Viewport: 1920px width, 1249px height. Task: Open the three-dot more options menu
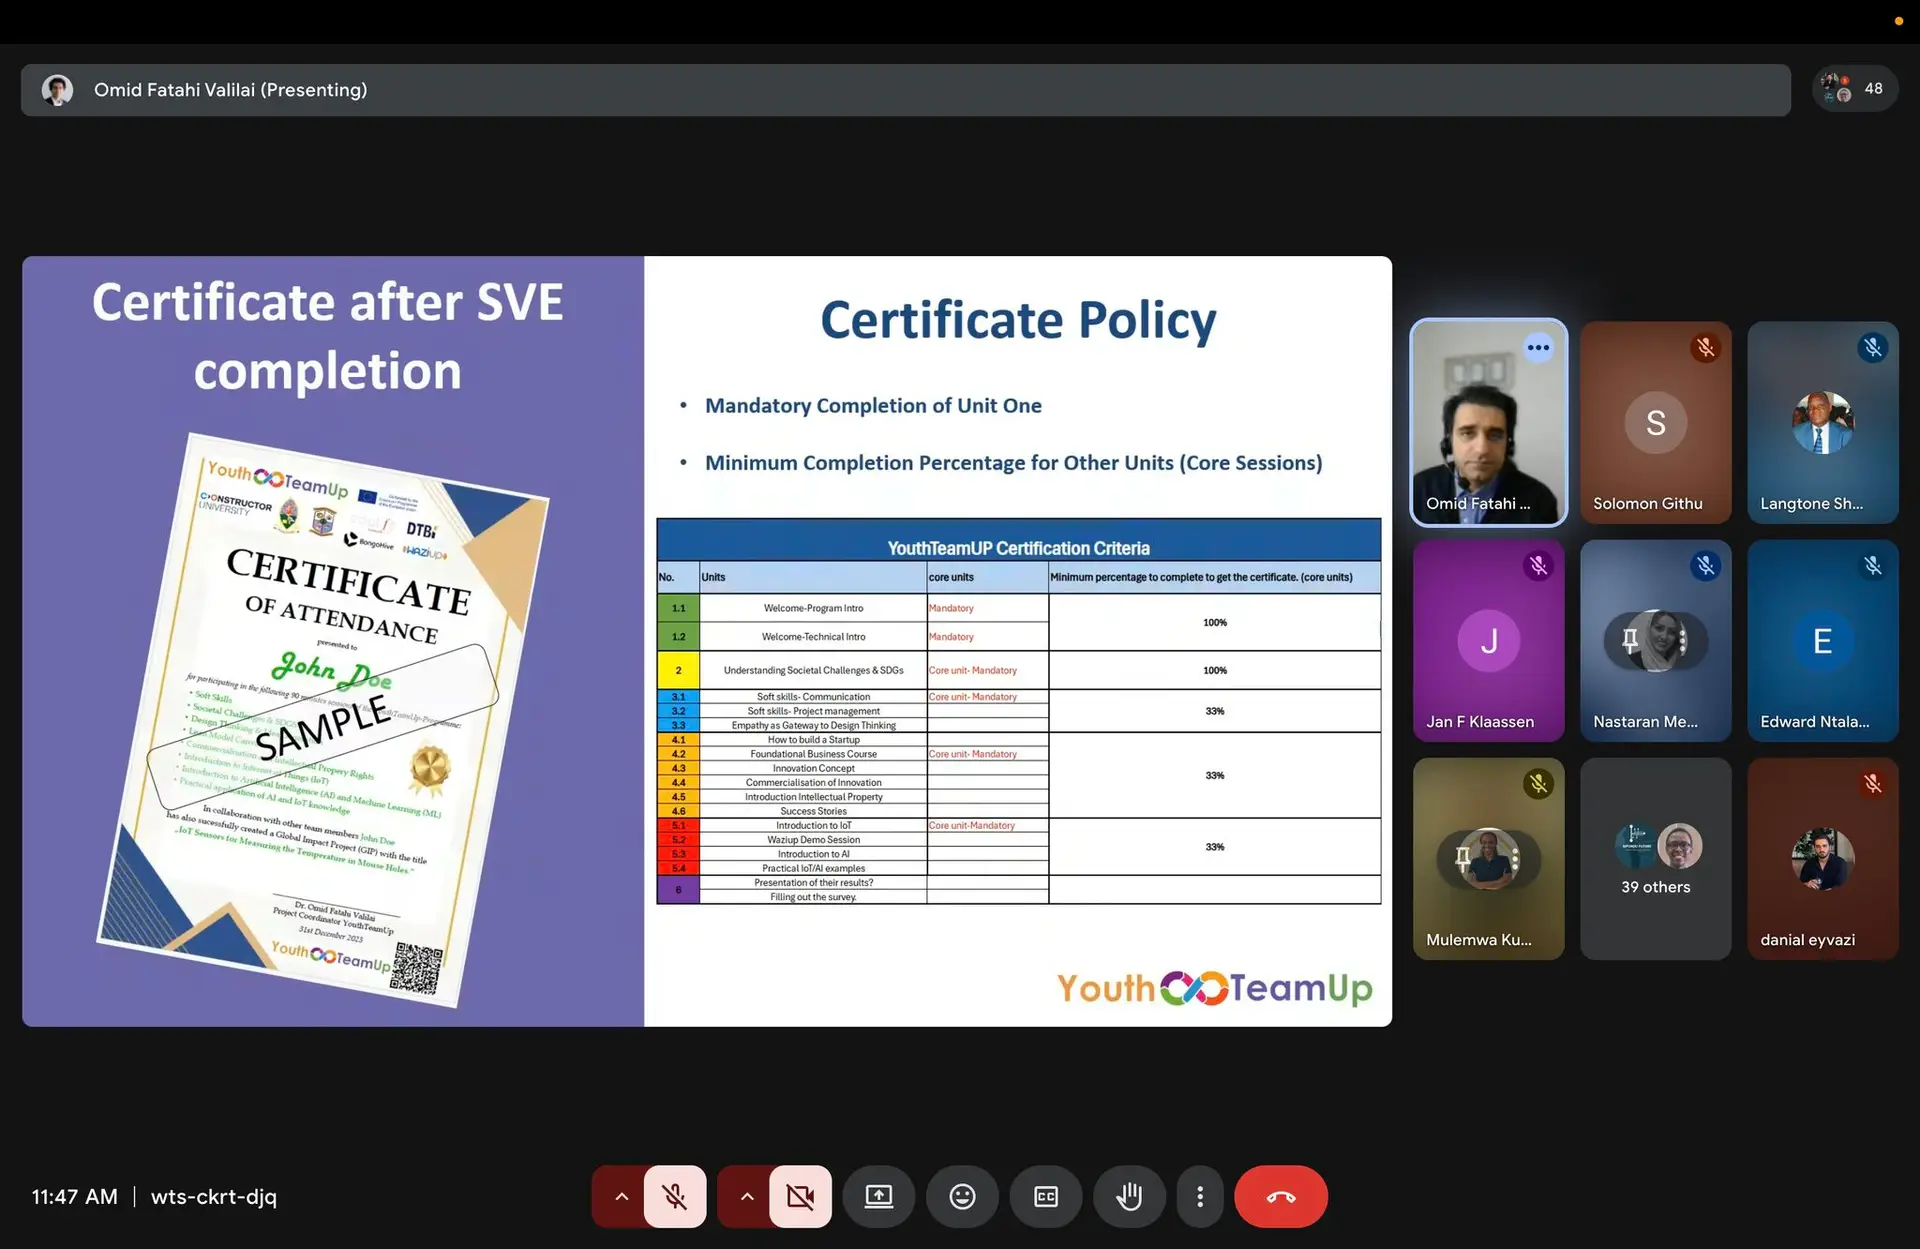(1200, 1196)
